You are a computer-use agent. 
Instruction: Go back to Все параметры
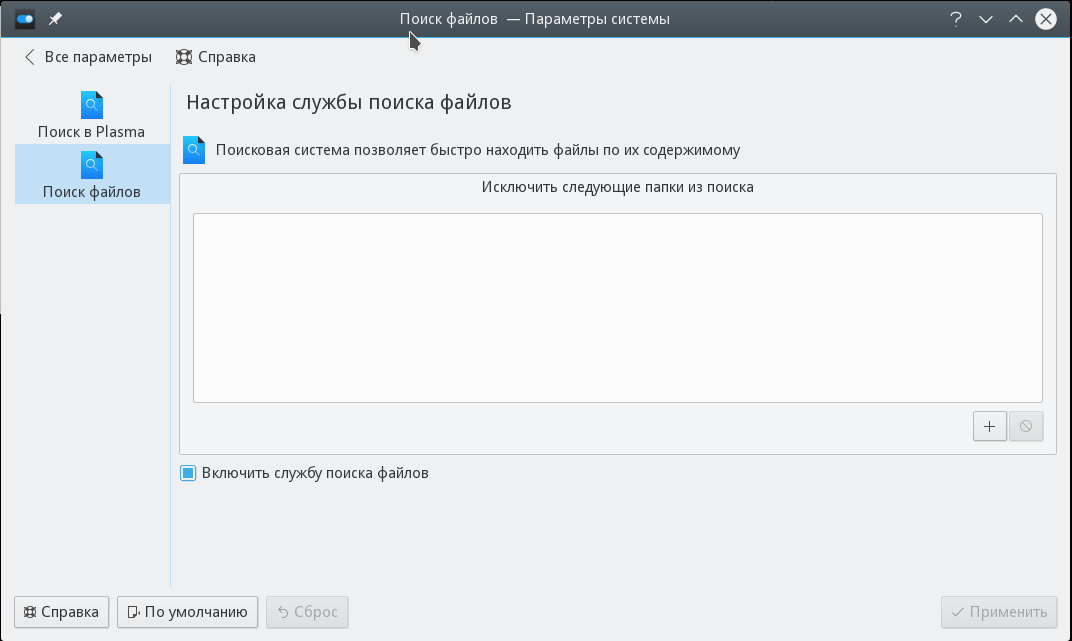point(87,57)
